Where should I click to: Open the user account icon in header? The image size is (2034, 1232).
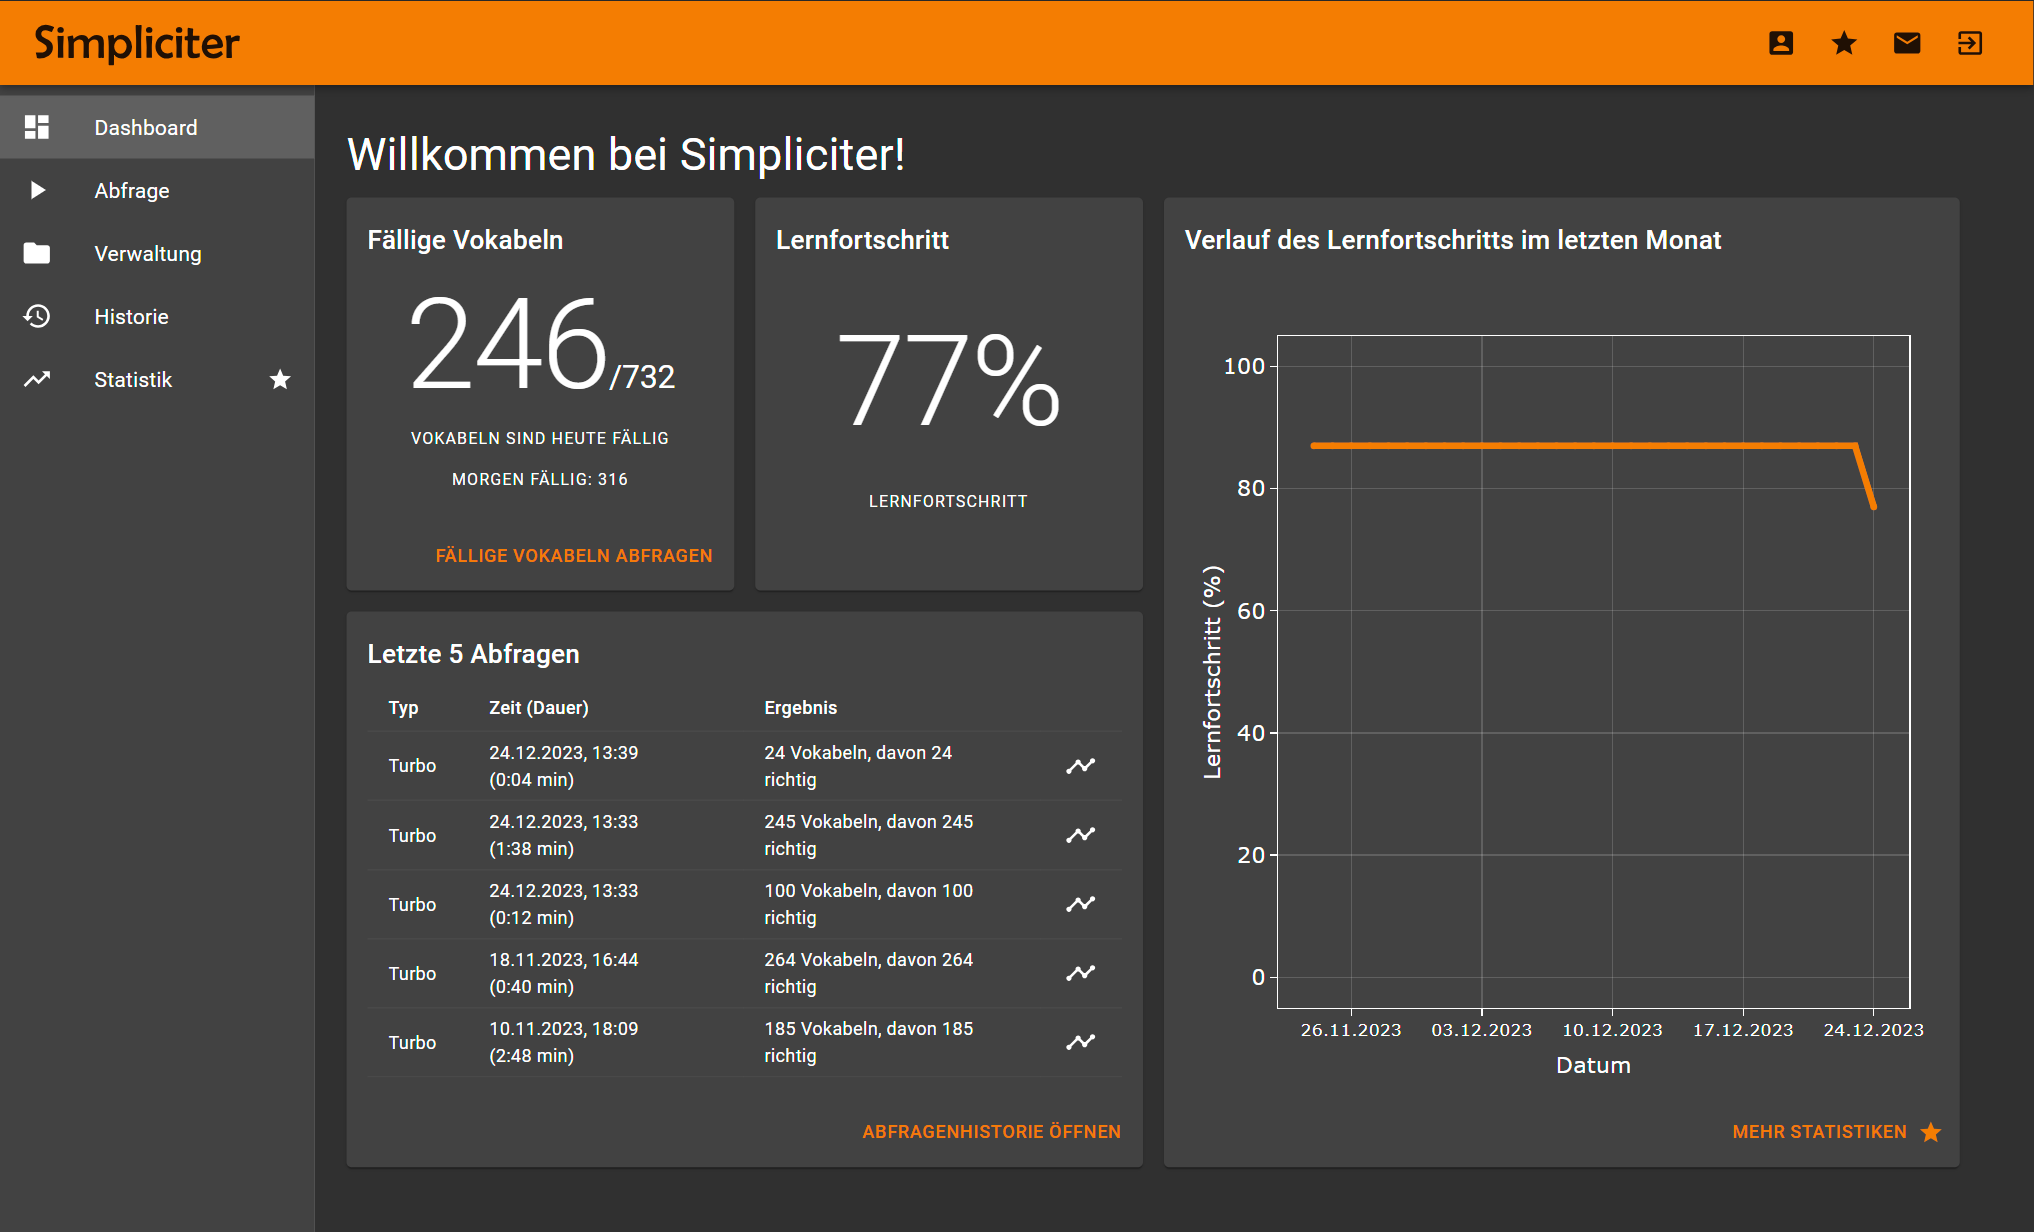(1780, 43)
